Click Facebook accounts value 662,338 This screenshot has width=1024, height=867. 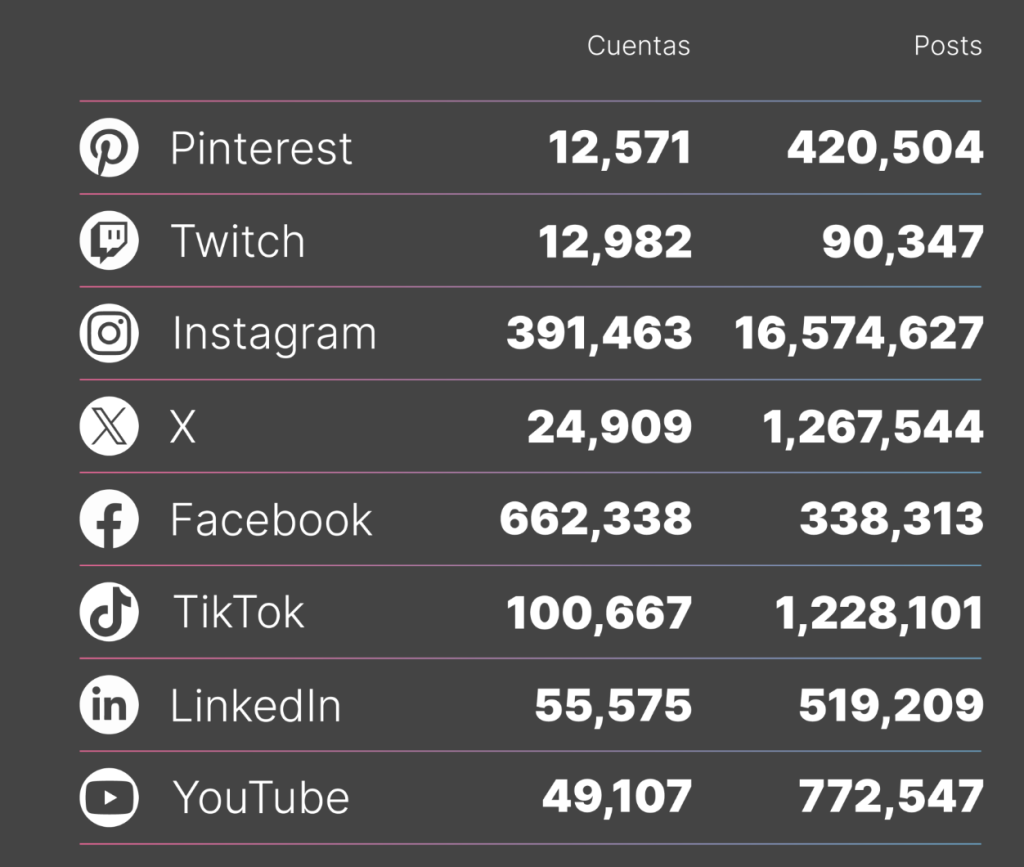tap(596, 520)
